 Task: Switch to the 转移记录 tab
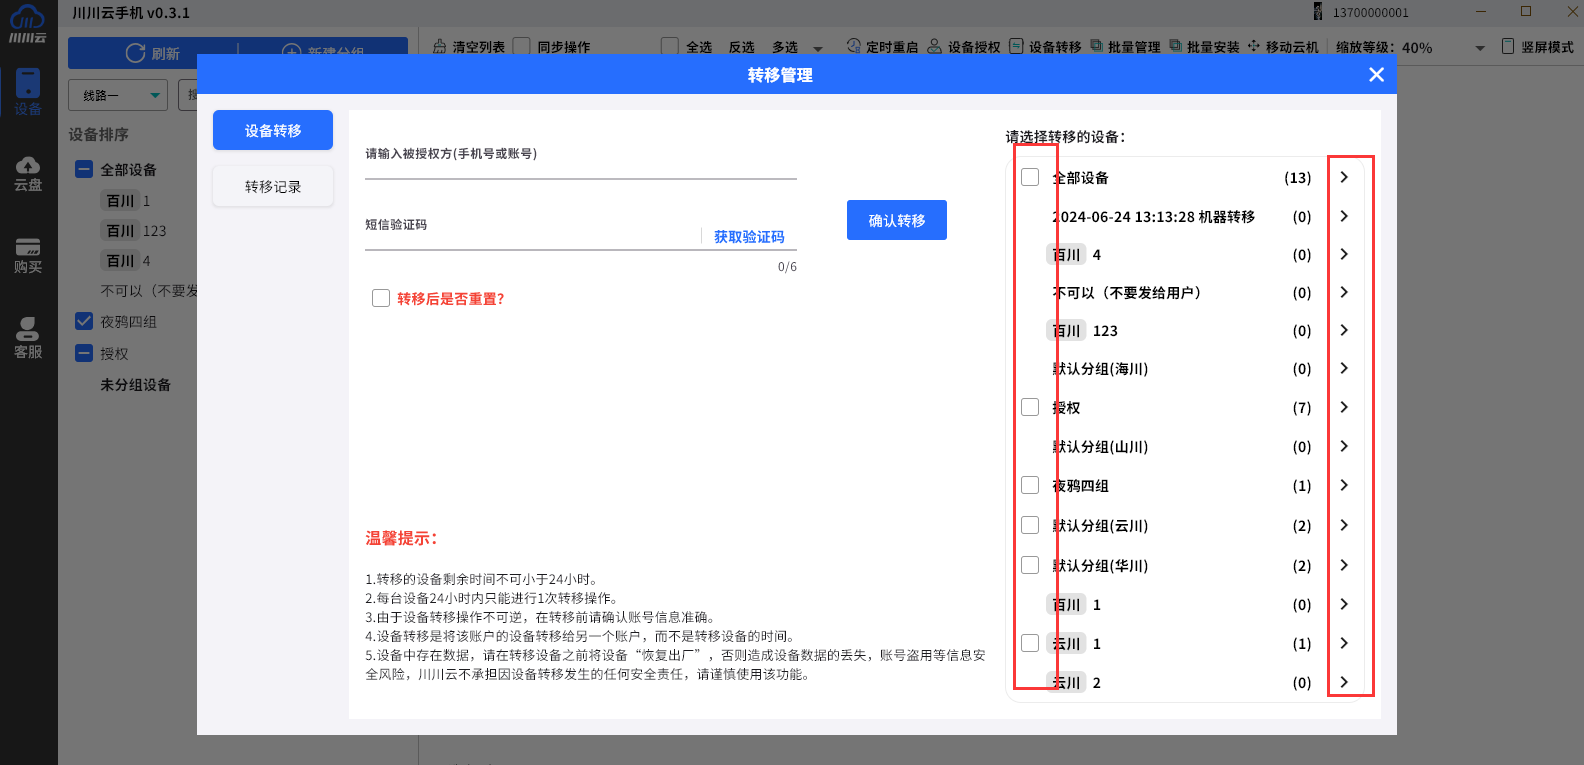273,187
